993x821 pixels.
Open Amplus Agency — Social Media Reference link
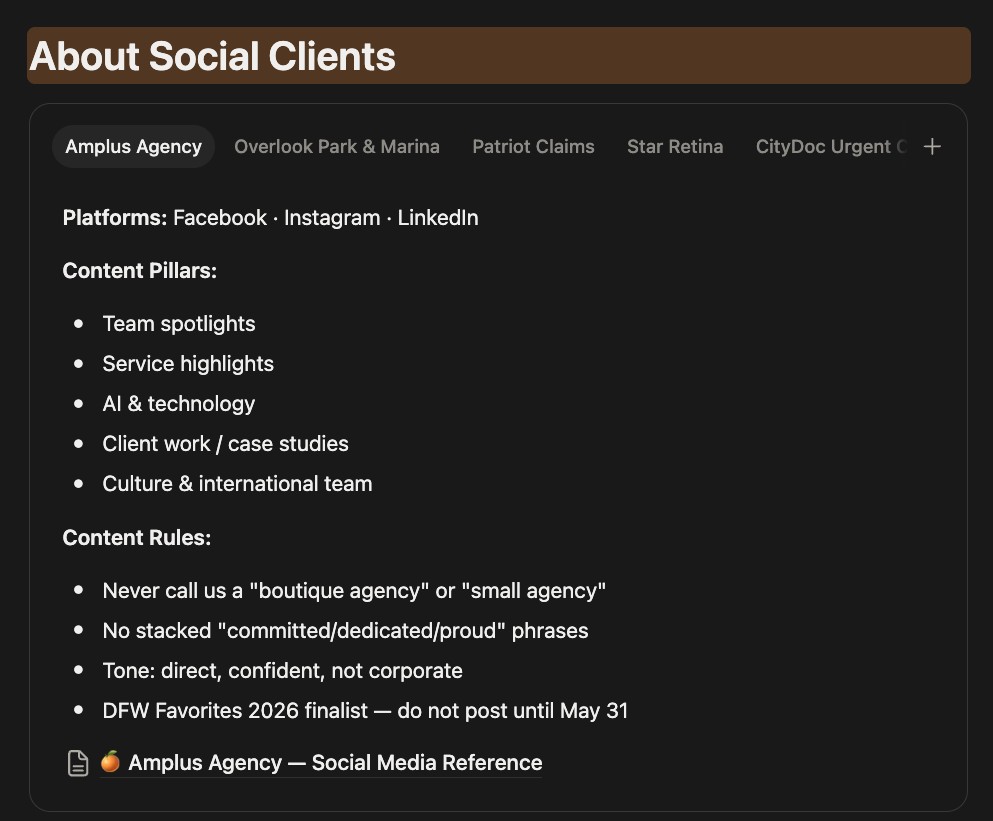(322, 763)
